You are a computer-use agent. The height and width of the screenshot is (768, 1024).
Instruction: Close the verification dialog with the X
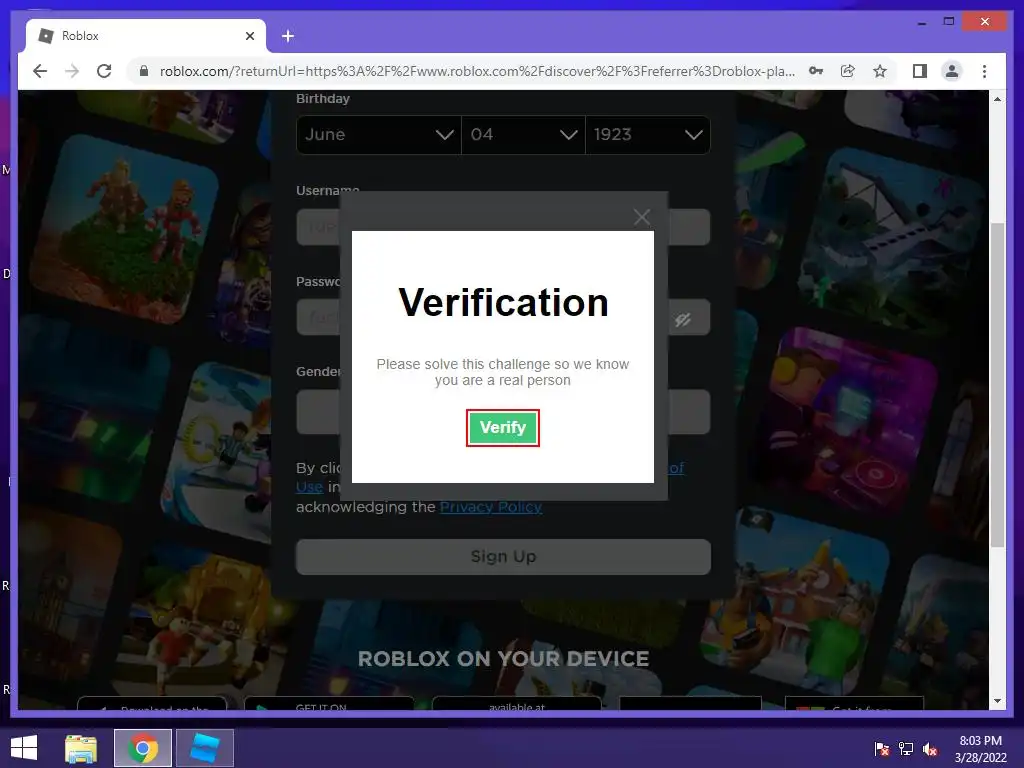tap(641, 217)
